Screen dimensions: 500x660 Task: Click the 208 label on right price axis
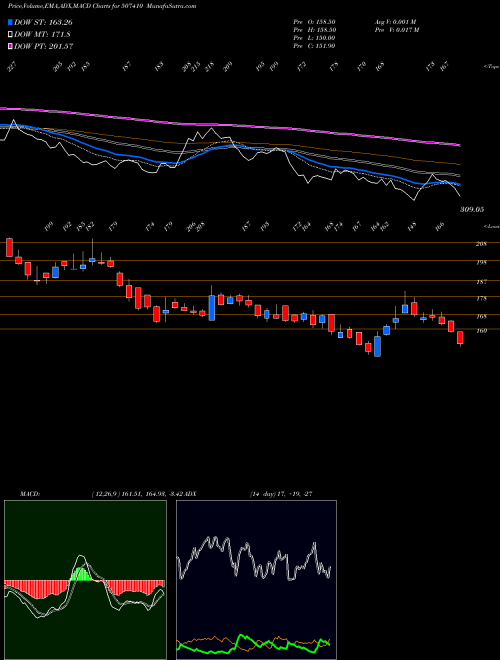(481, 244)
